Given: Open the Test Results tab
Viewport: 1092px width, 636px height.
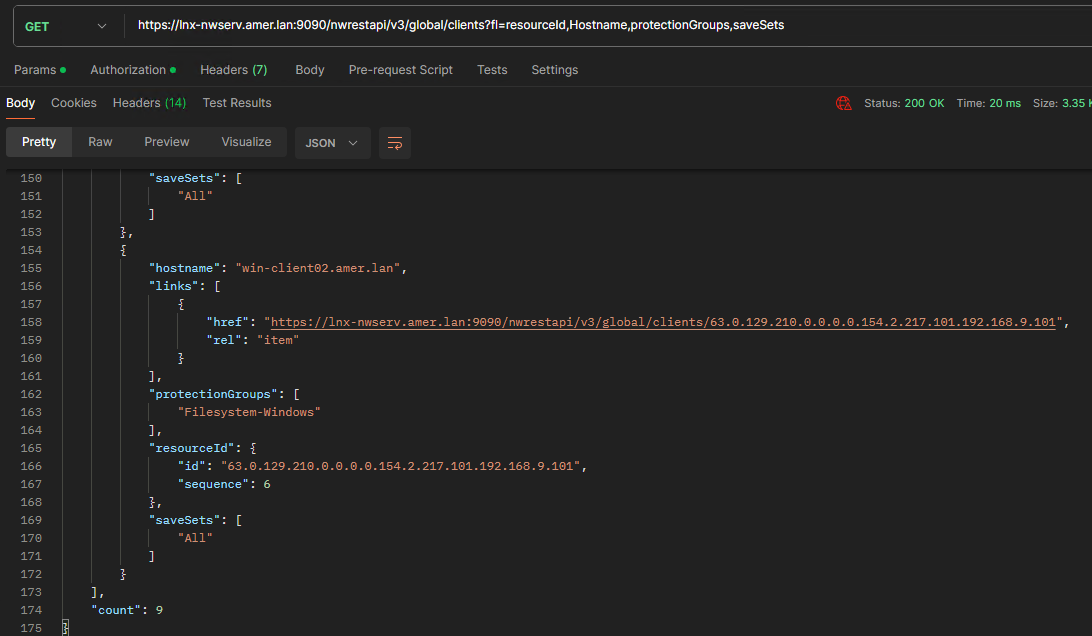Looking at the screenshot, I should pyautogui.click(x=237, y=103).
